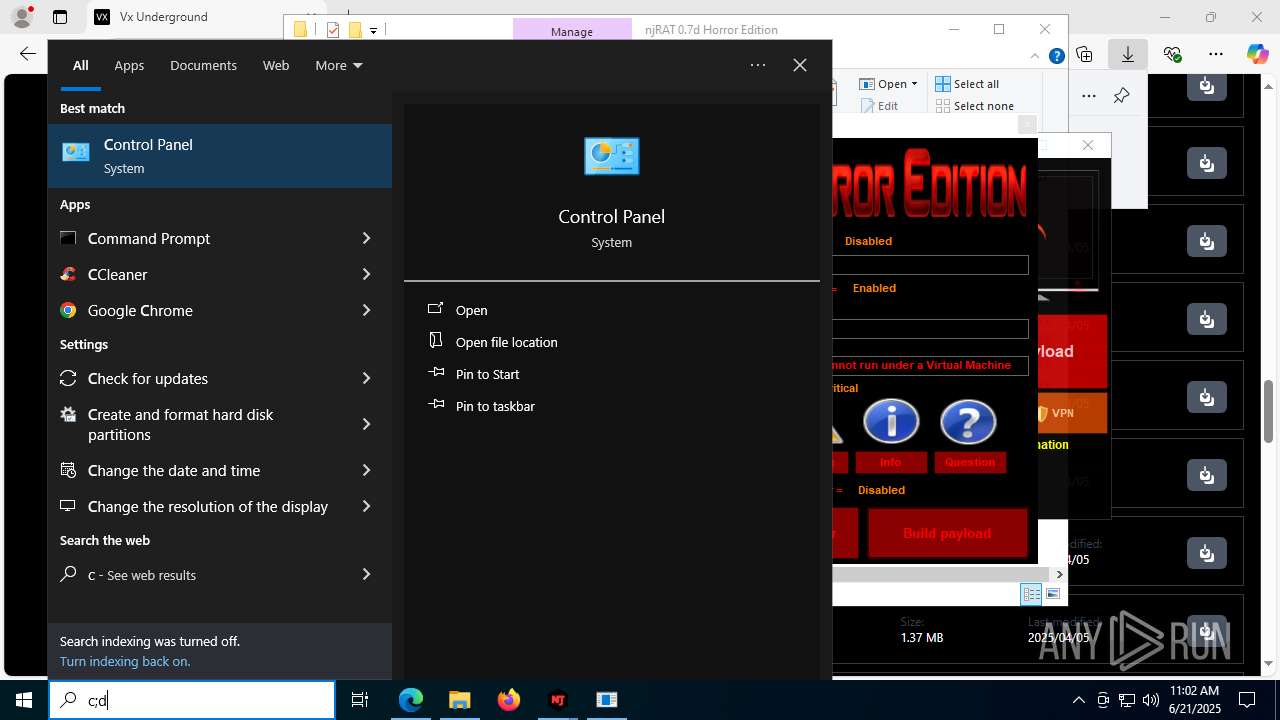Open search panel options ellipsis
Viewport: 1280px width, 720px height.
(758, 65)
